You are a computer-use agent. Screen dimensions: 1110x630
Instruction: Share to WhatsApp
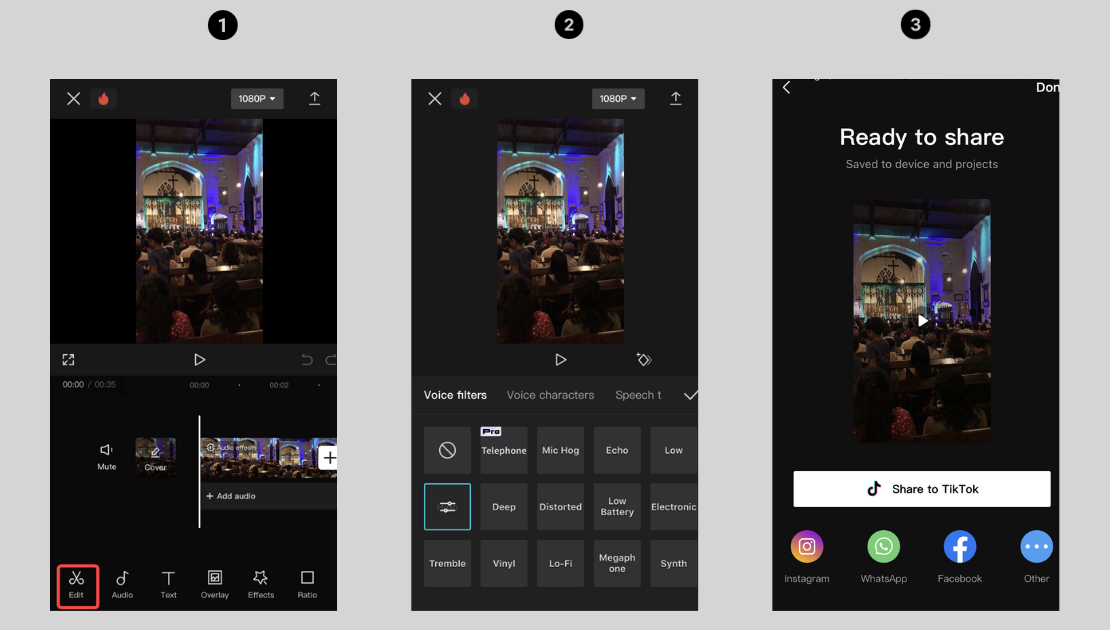pos(883,557)
